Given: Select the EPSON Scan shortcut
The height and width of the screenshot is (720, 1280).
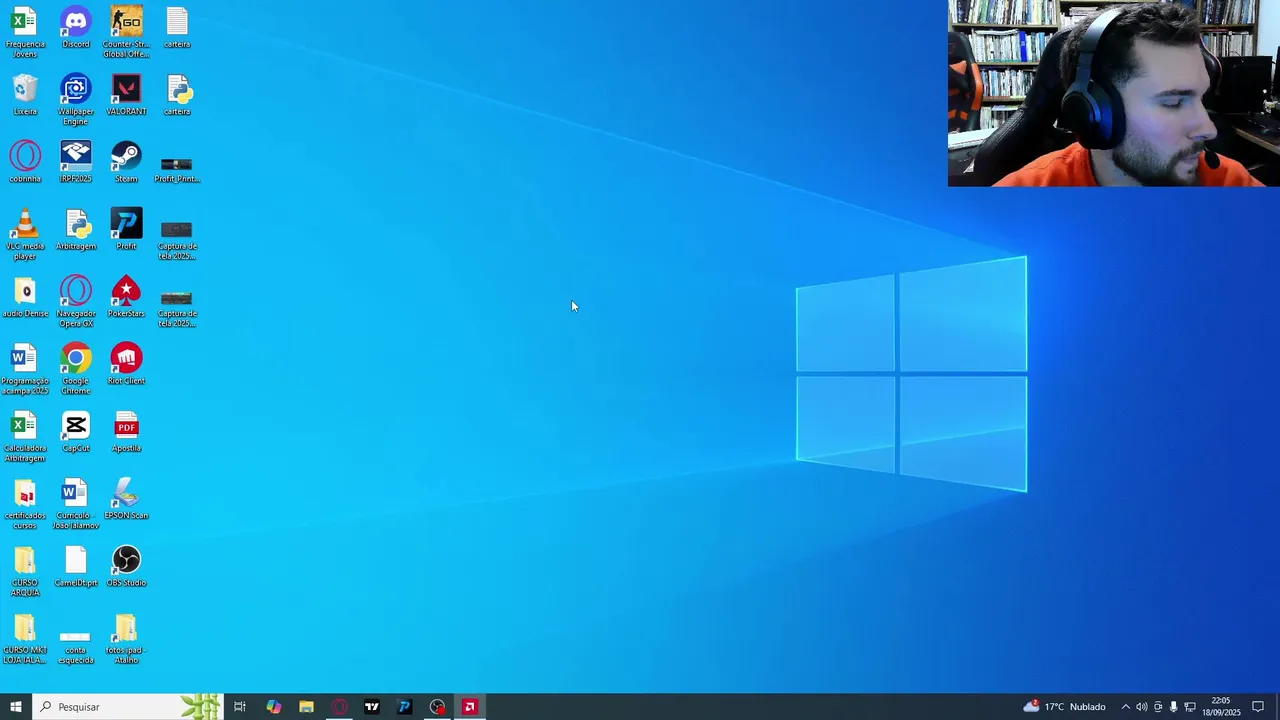Looking at the screenshot, I should (126, 499).
